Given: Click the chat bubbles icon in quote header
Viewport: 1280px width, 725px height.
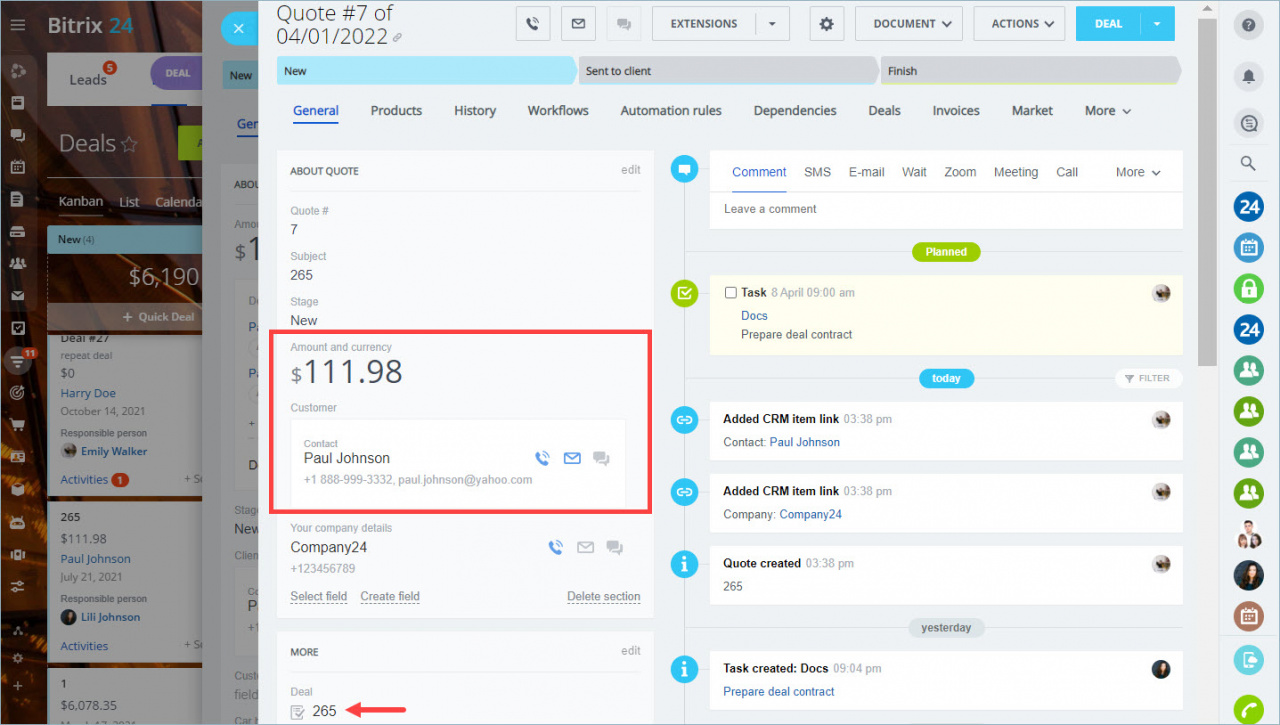Looking at the screenshot, I should coord(624,24).
